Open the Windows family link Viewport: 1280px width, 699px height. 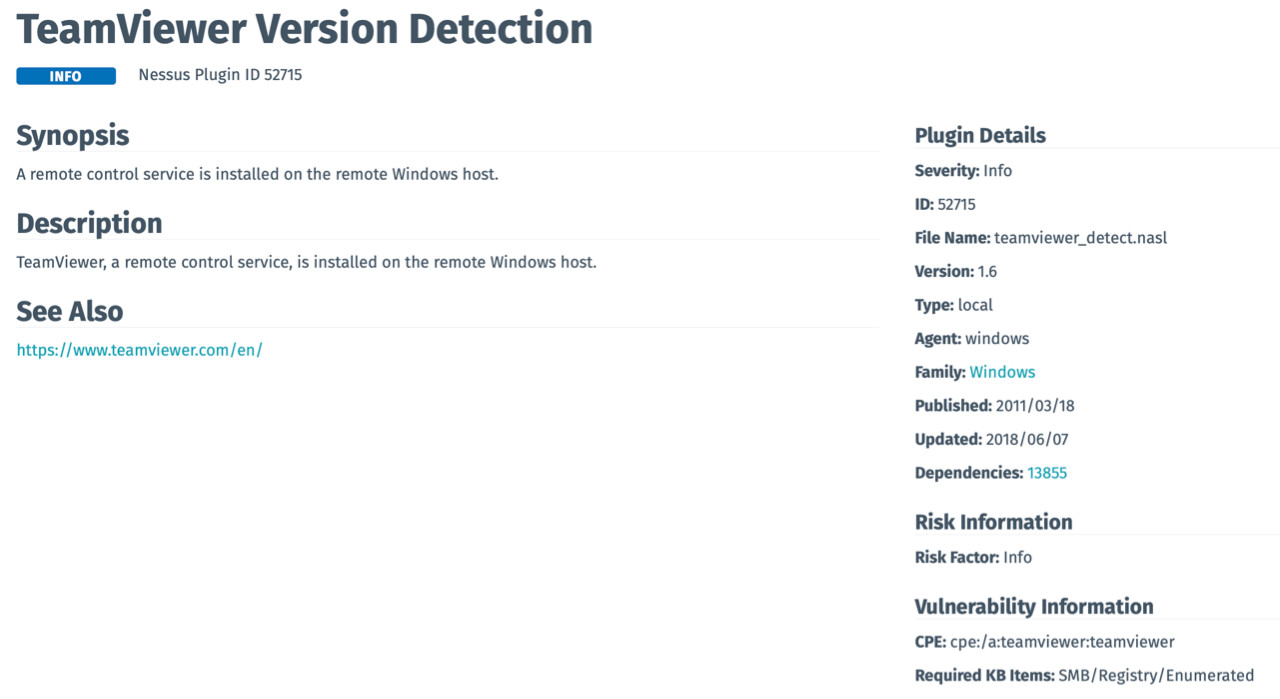[x=1002, y=372]
